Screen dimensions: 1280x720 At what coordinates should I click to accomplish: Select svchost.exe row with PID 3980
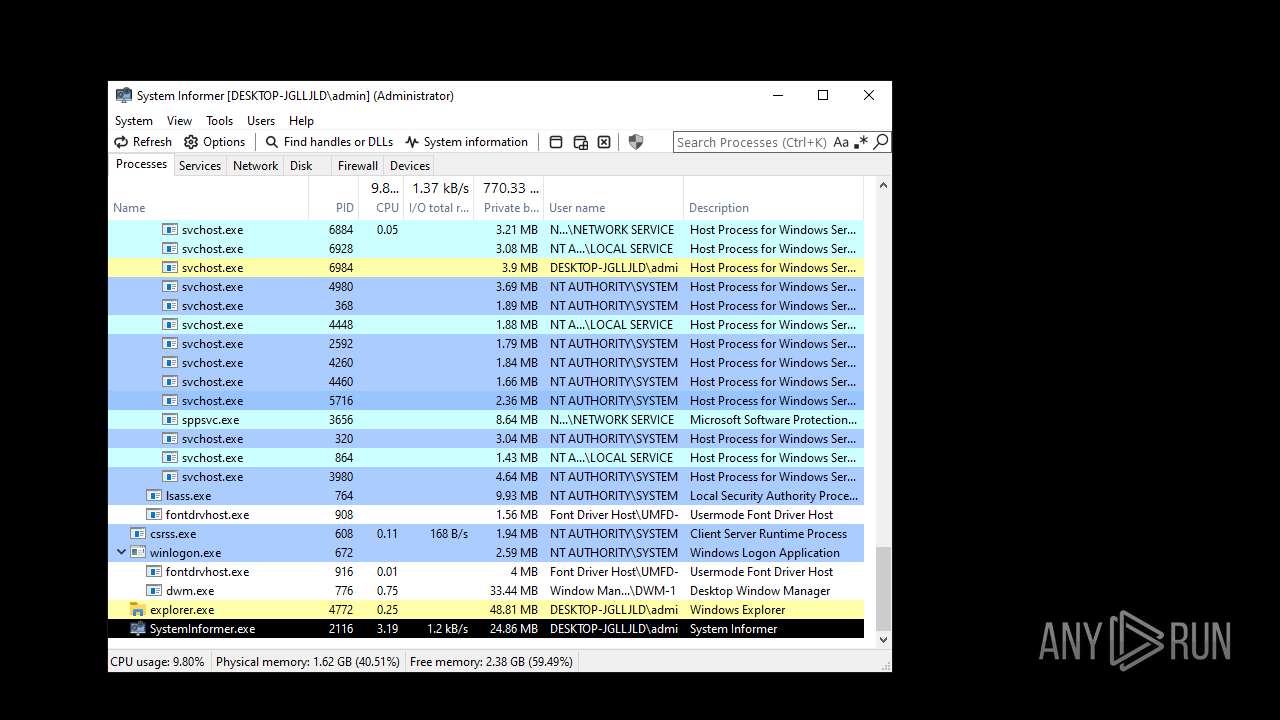tap(486, 477)
